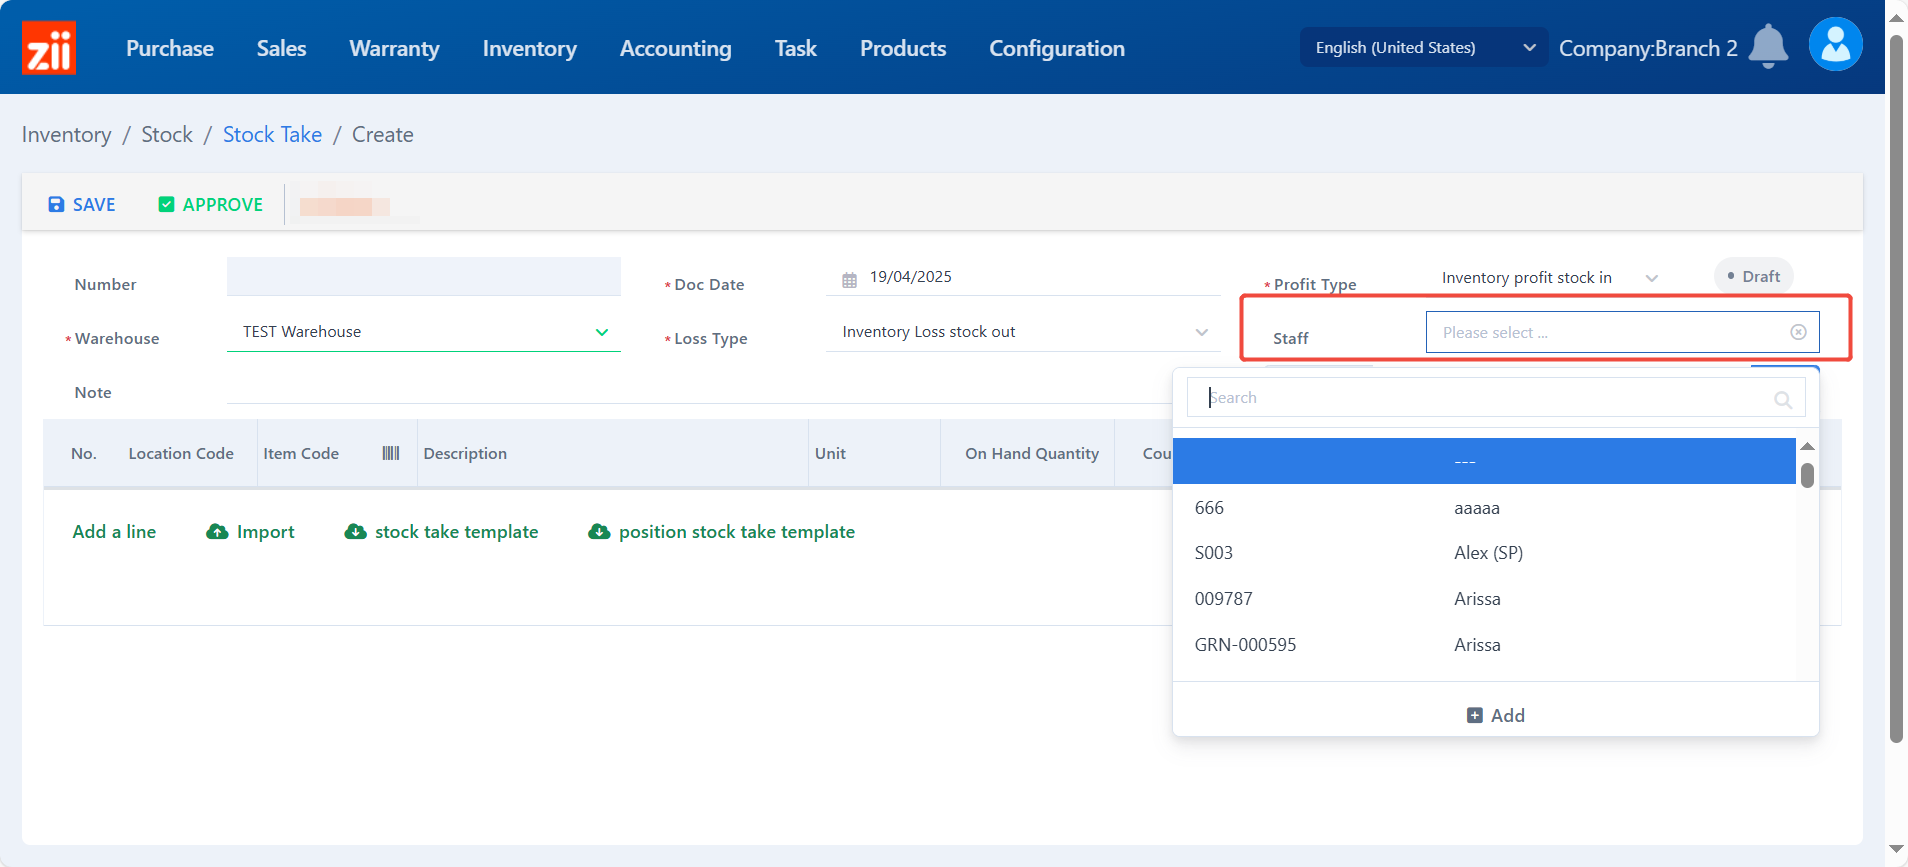The image size is (1908, 867).
Task: Click the calendar icon beside Doc Date
Action: pyautogui.click(x=849, y=279)
